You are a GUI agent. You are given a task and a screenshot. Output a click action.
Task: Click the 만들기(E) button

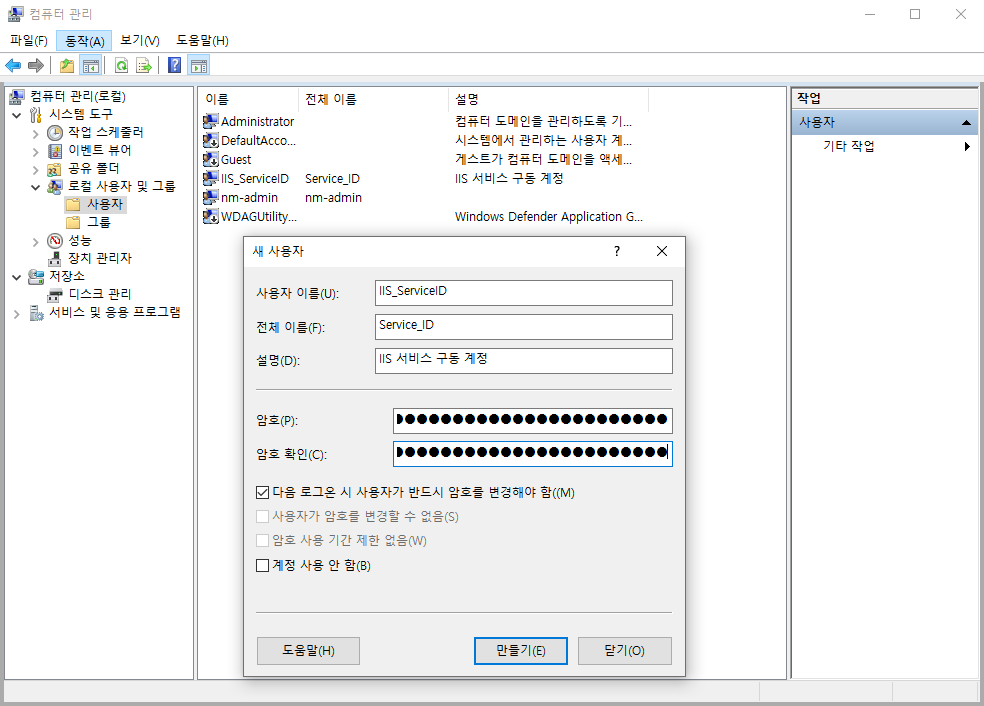(521, 651)
